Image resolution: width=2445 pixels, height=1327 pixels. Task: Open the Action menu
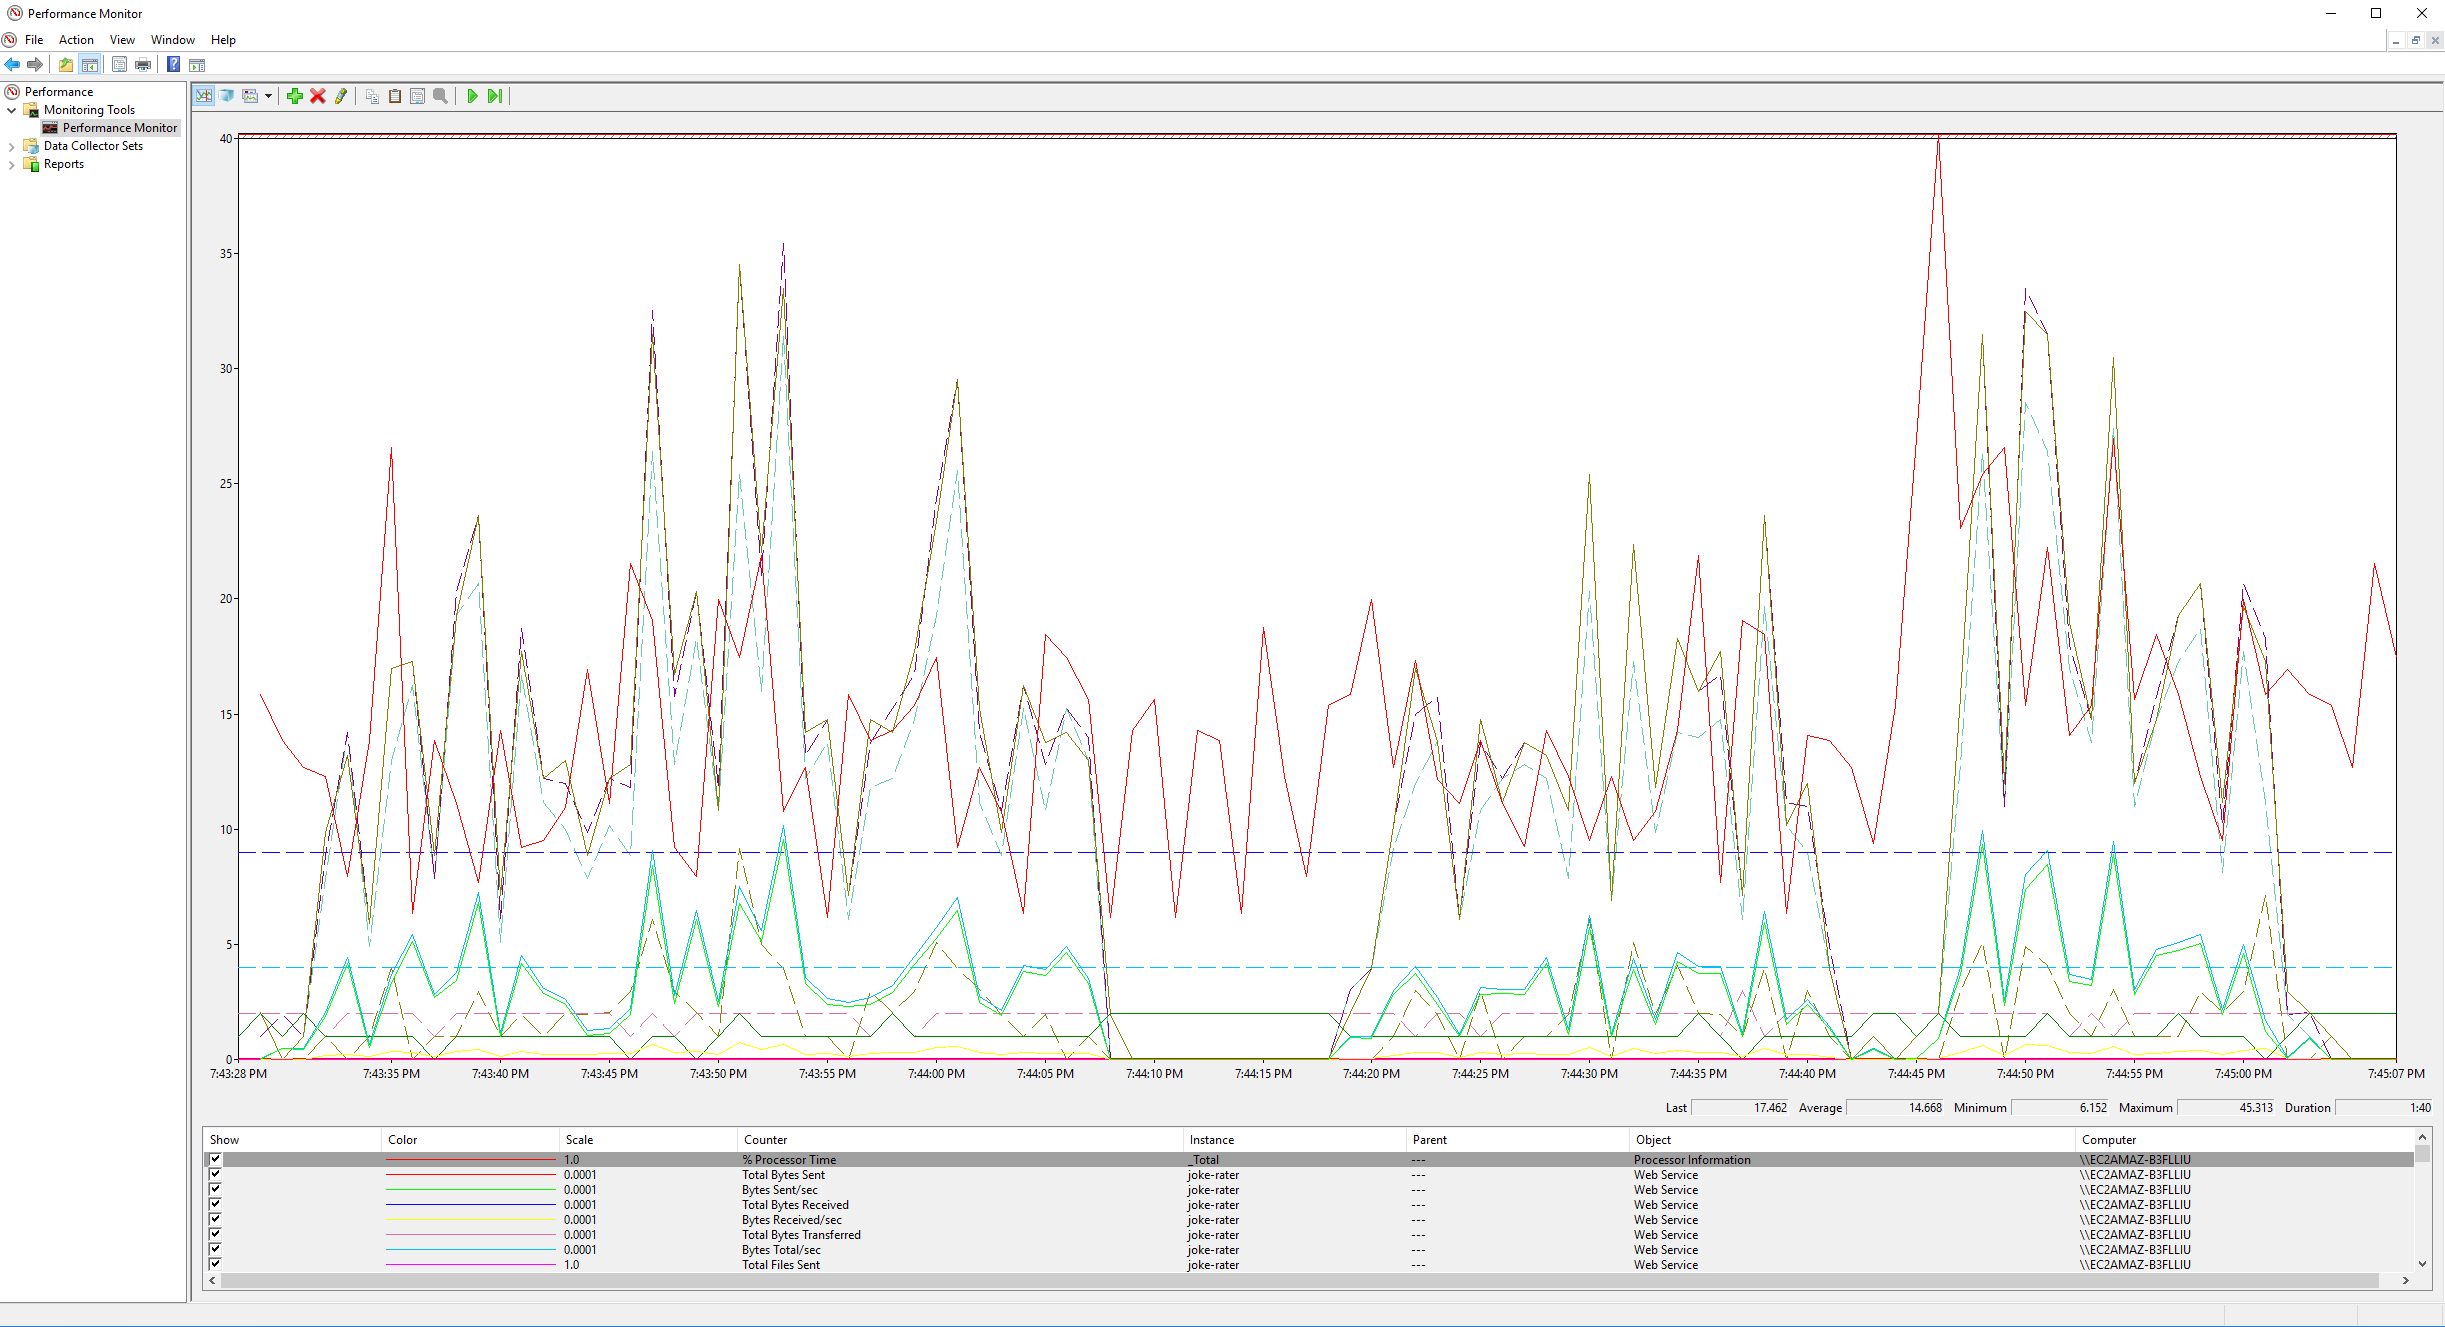[76, 39]
